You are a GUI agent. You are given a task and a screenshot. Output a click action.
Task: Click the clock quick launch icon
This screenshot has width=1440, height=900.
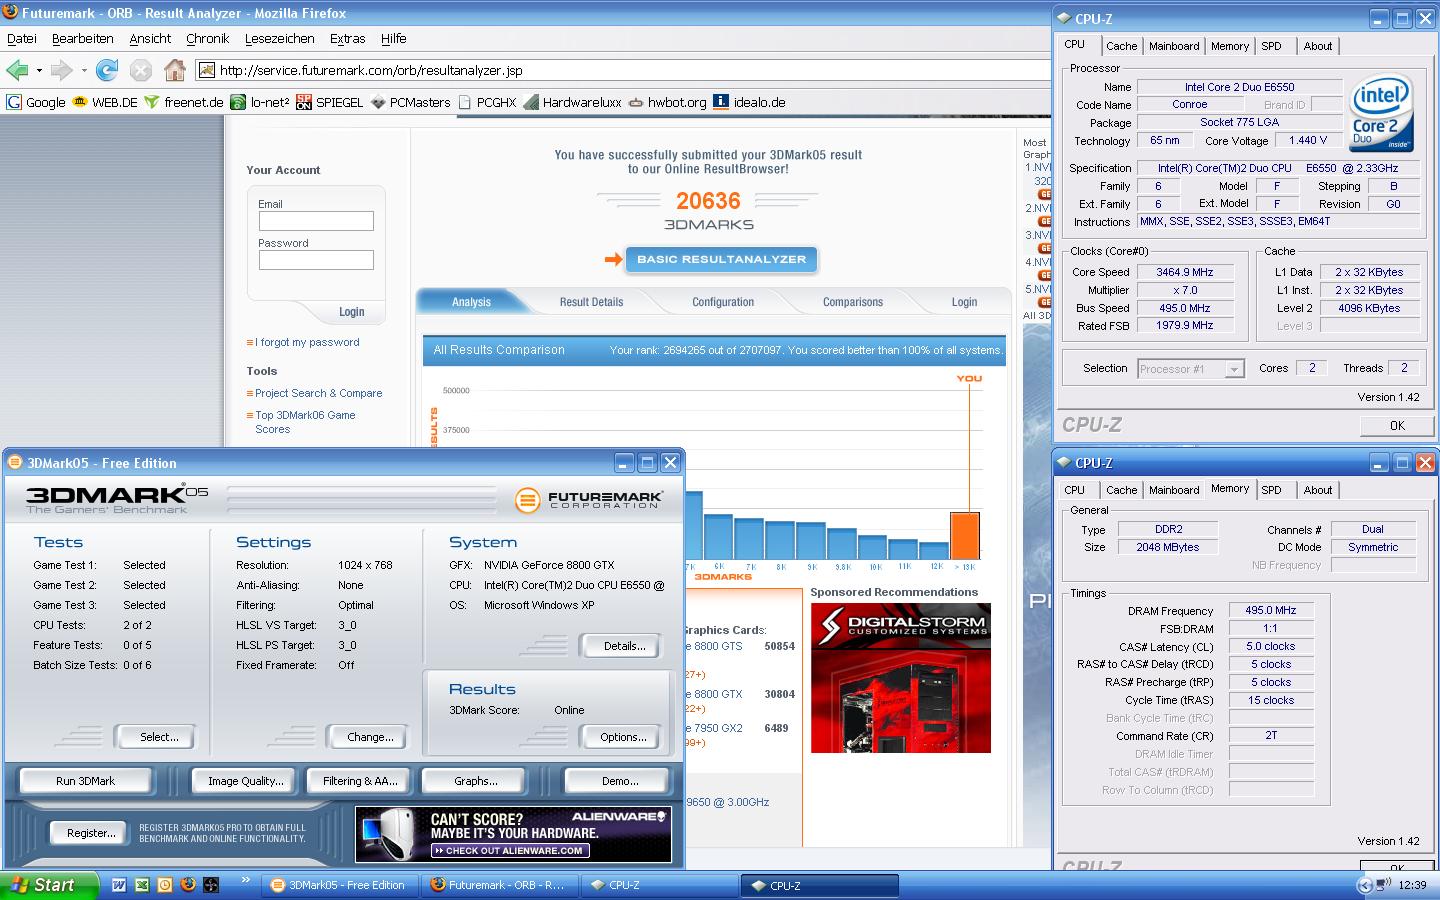[x=165, y=885]
